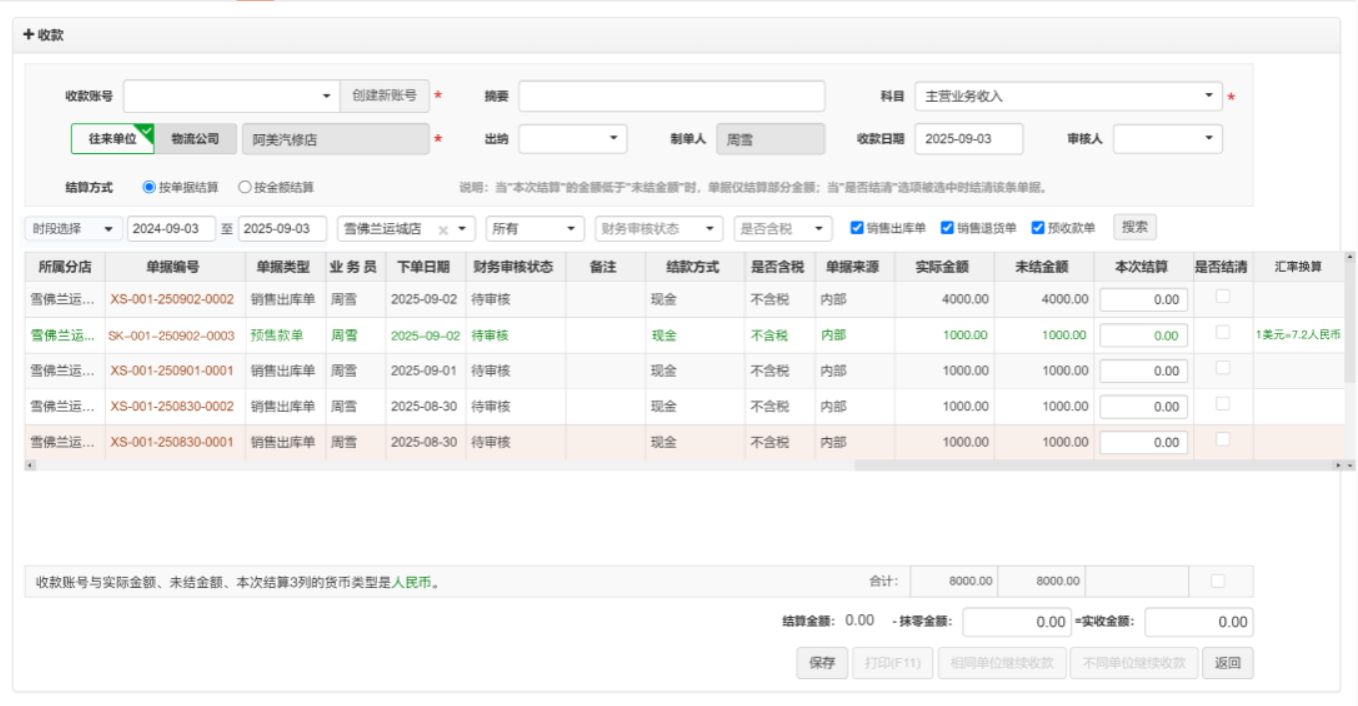Screen dimensions: 1358x706
Task: Toggle the 销售退货单 checkbox
Action: [947, 228]
